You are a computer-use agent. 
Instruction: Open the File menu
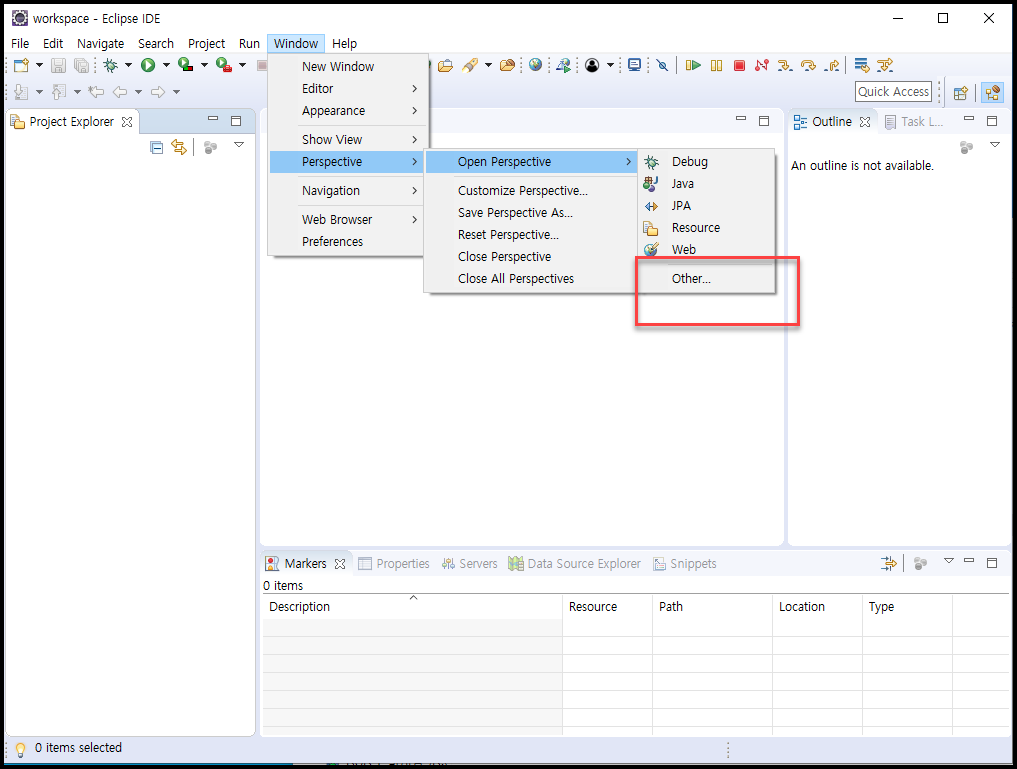click(20, 43)
